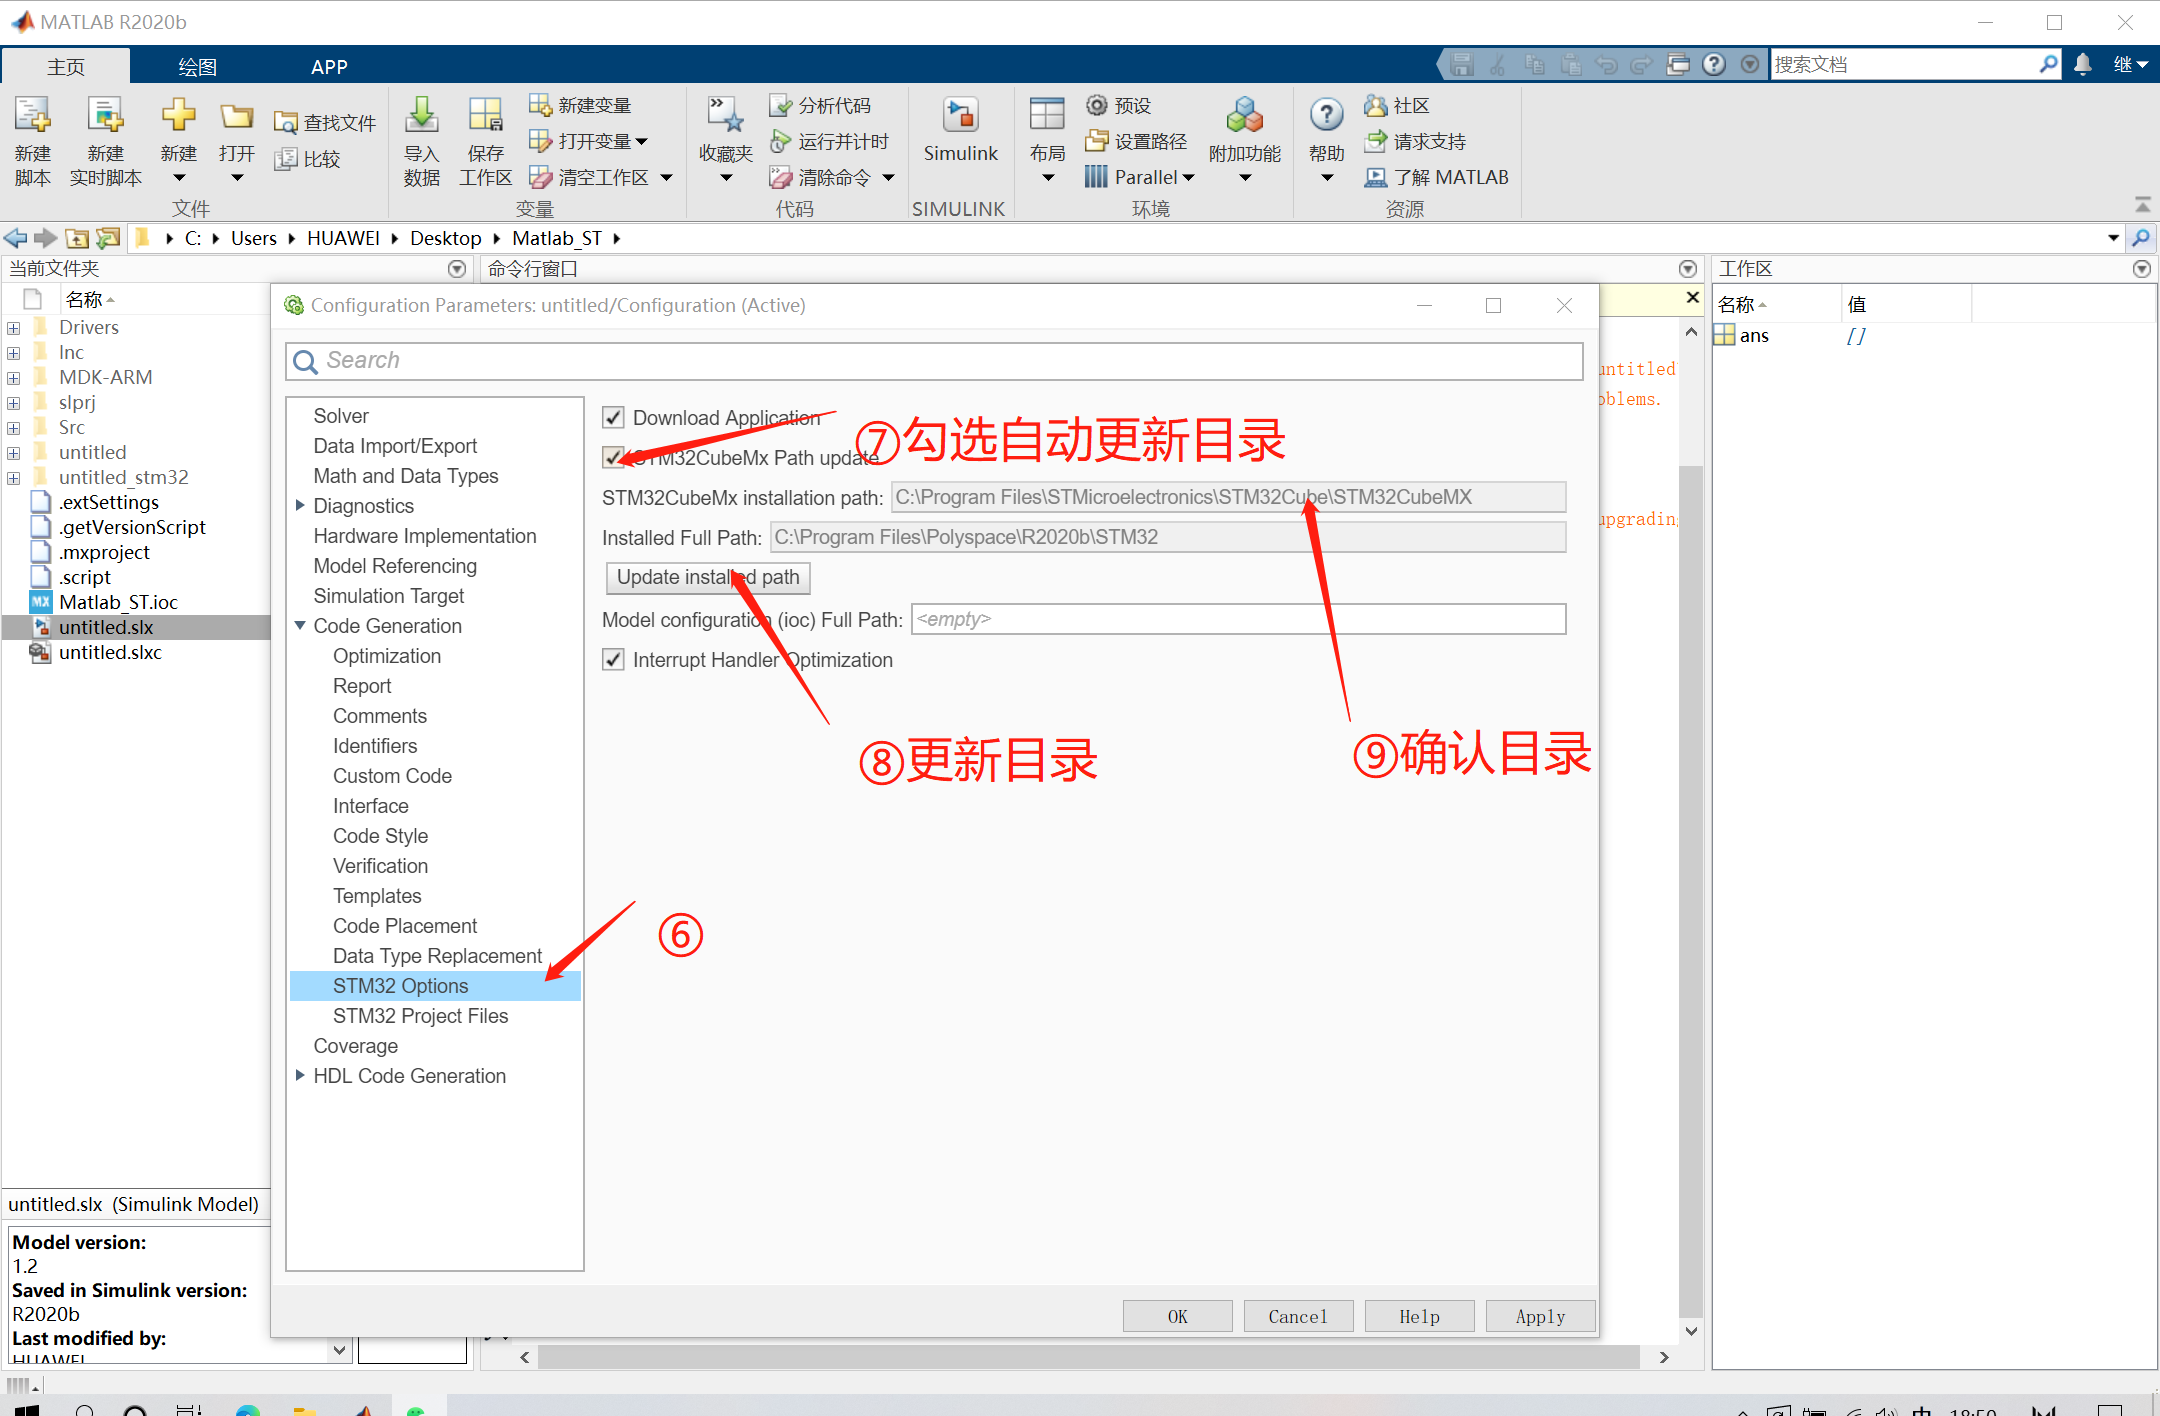Select untitled.slxc in file list
The width and height of the screenshot is (2160, 1416).
pos(110,652)
